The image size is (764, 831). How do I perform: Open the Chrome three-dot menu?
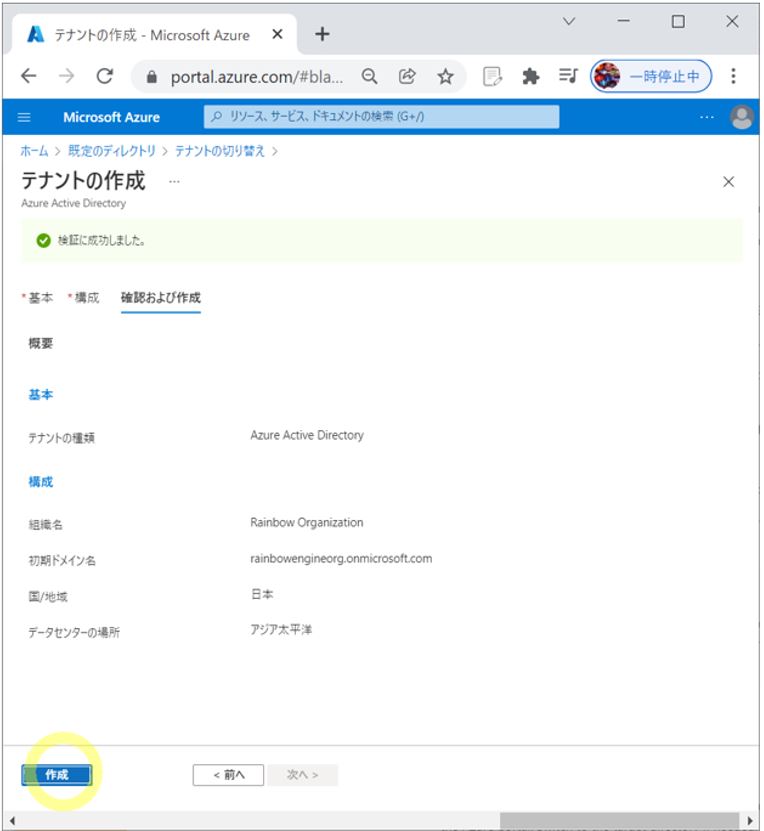733,76
